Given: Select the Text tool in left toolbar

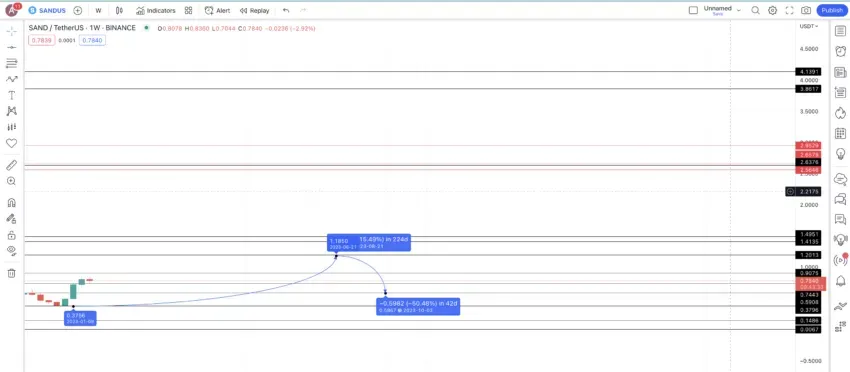Looking at the screenshot, I should click(x=11, y=95).
